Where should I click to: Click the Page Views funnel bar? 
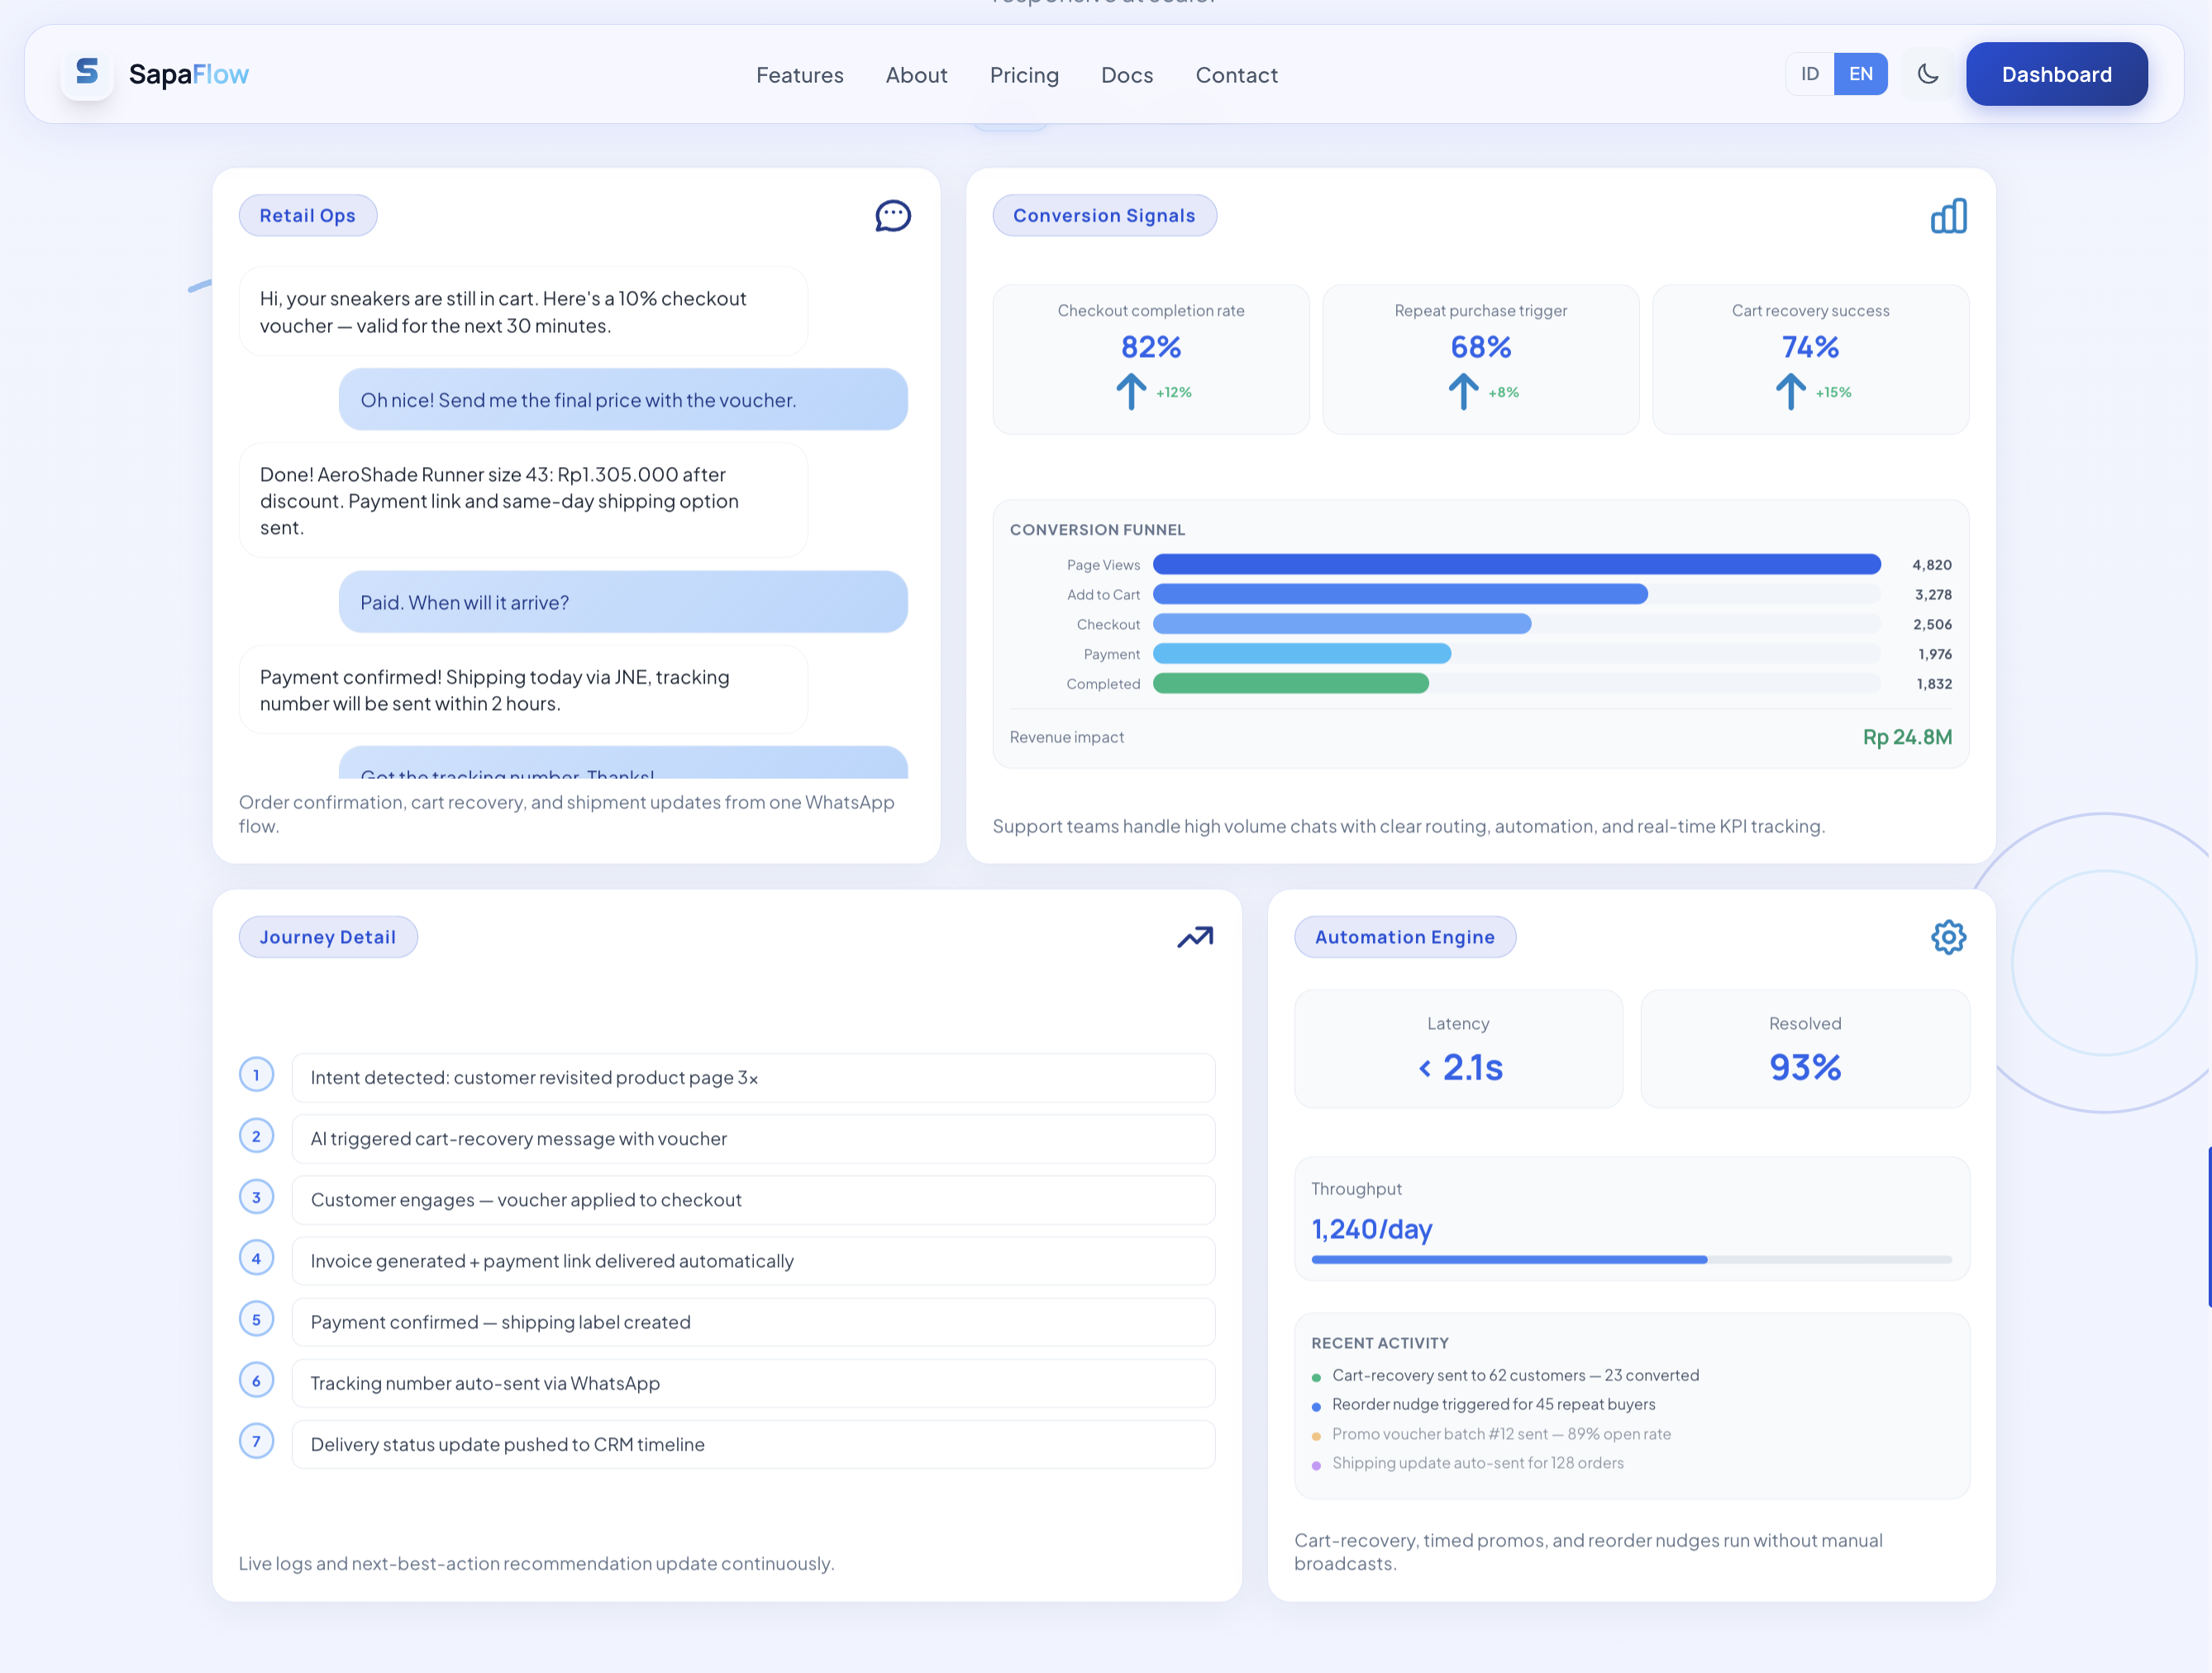(1516, 565)
